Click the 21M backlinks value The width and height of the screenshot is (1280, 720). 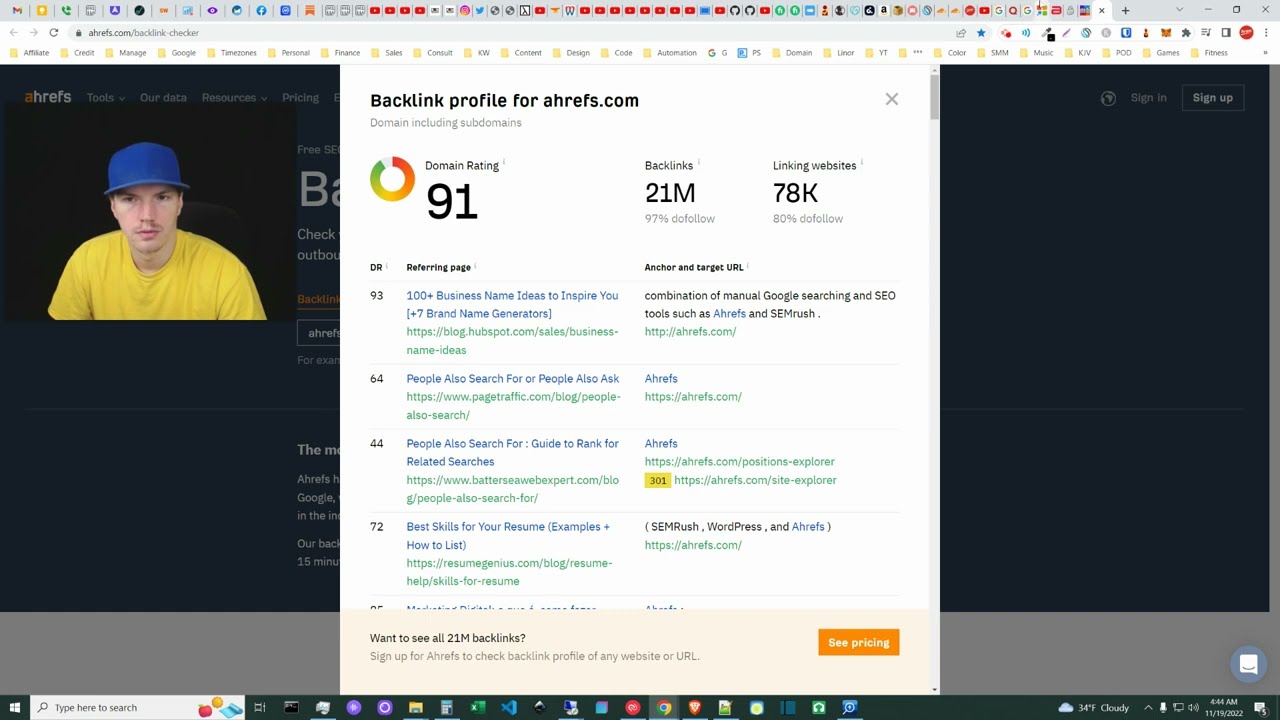[670, 193]
